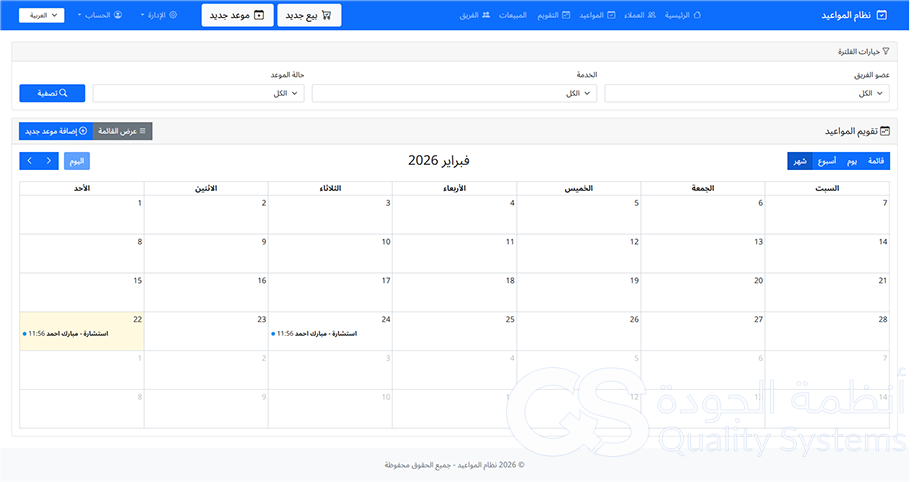The width and height of the screenshot is (921, 482).
Task: Click the بيع جديد new sale button
Action: pyautogui.click(x=309, y=15)
